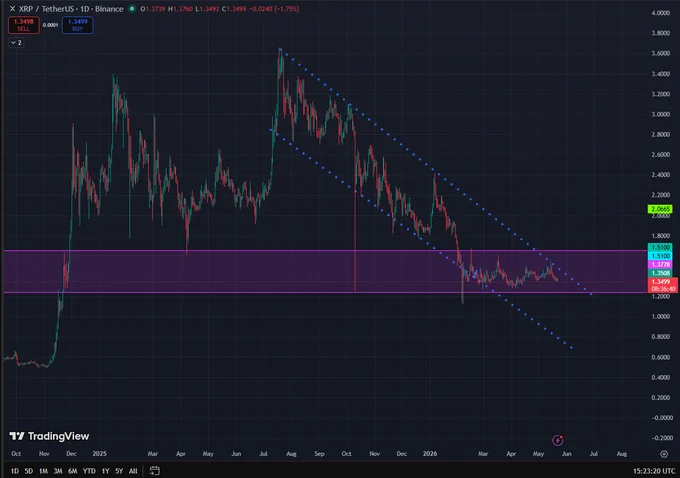Click the percentage change −0.0240 (−1.75%) text

(274, 9)
